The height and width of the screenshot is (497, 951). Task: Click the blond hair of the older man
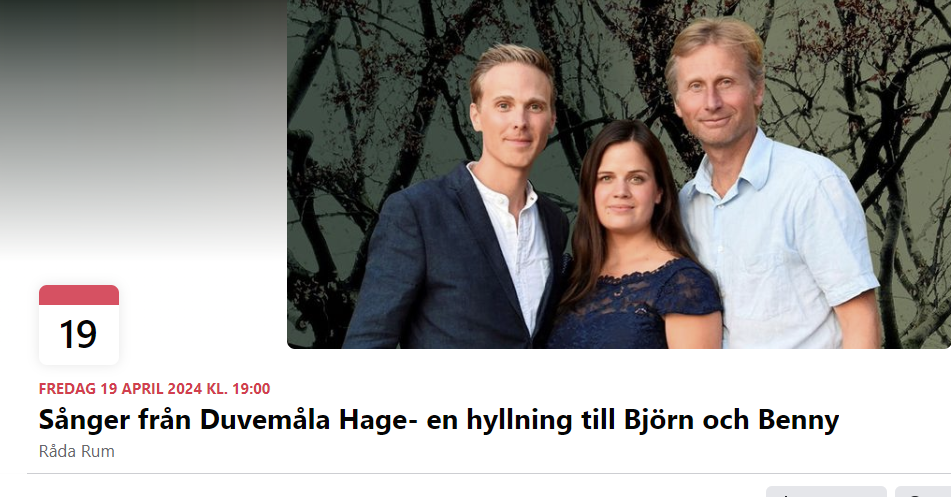pos(716,42)
